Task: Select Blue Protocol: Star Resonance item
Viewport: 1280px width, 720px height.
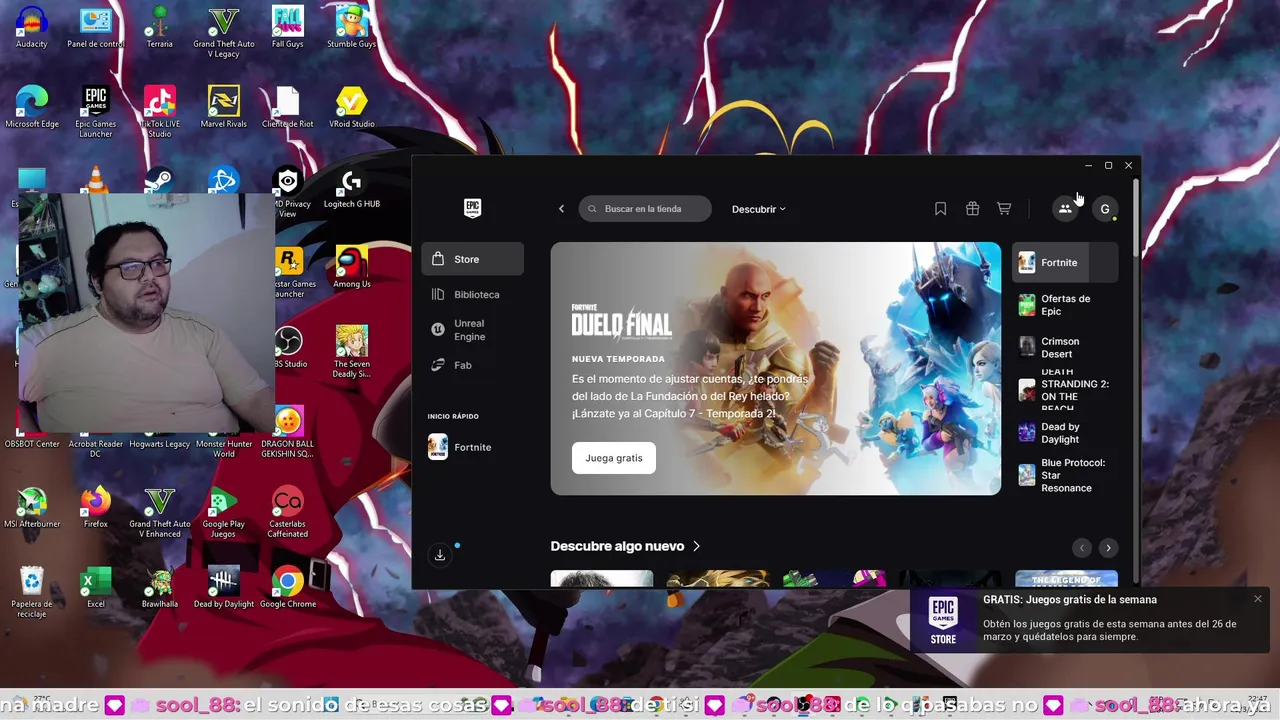Action: [x=1066, y=475]
